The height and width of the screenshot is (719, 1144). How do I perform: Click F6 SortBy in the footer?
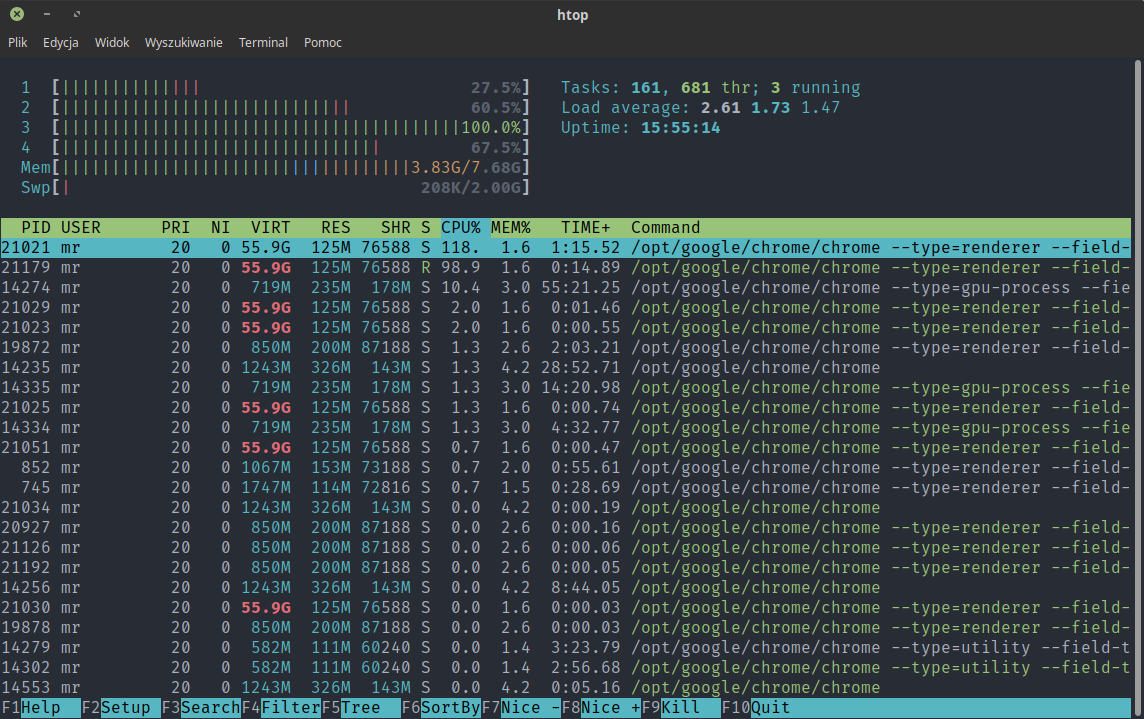click(x=441, y=707)
